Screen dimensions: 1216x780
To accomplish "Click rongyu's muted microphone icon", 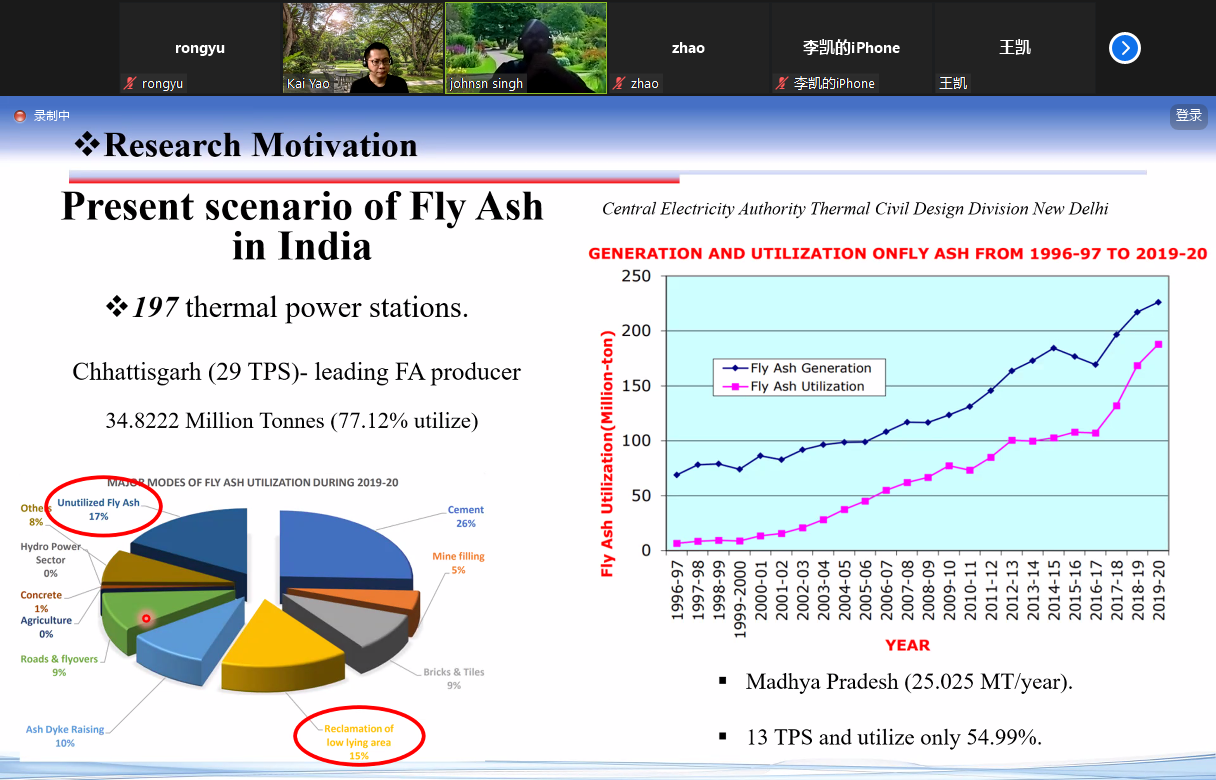I will point(130,84).
